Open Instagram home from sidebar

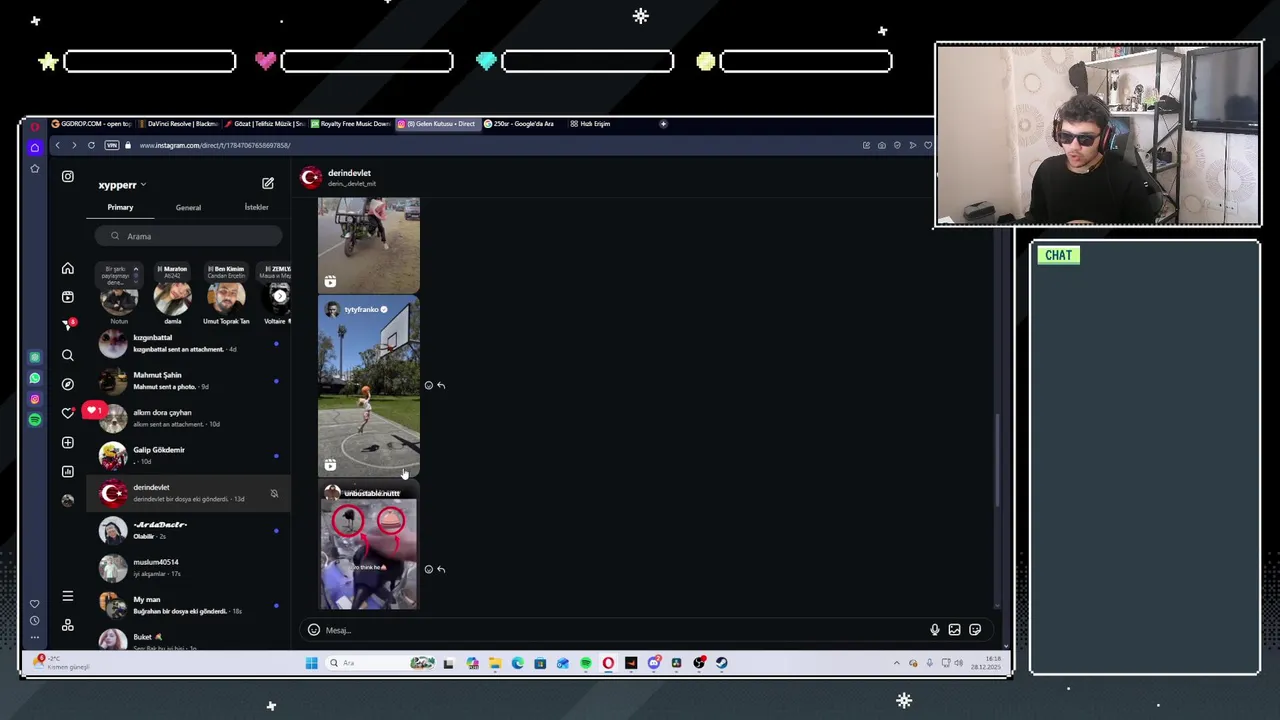tap(68, 268)
